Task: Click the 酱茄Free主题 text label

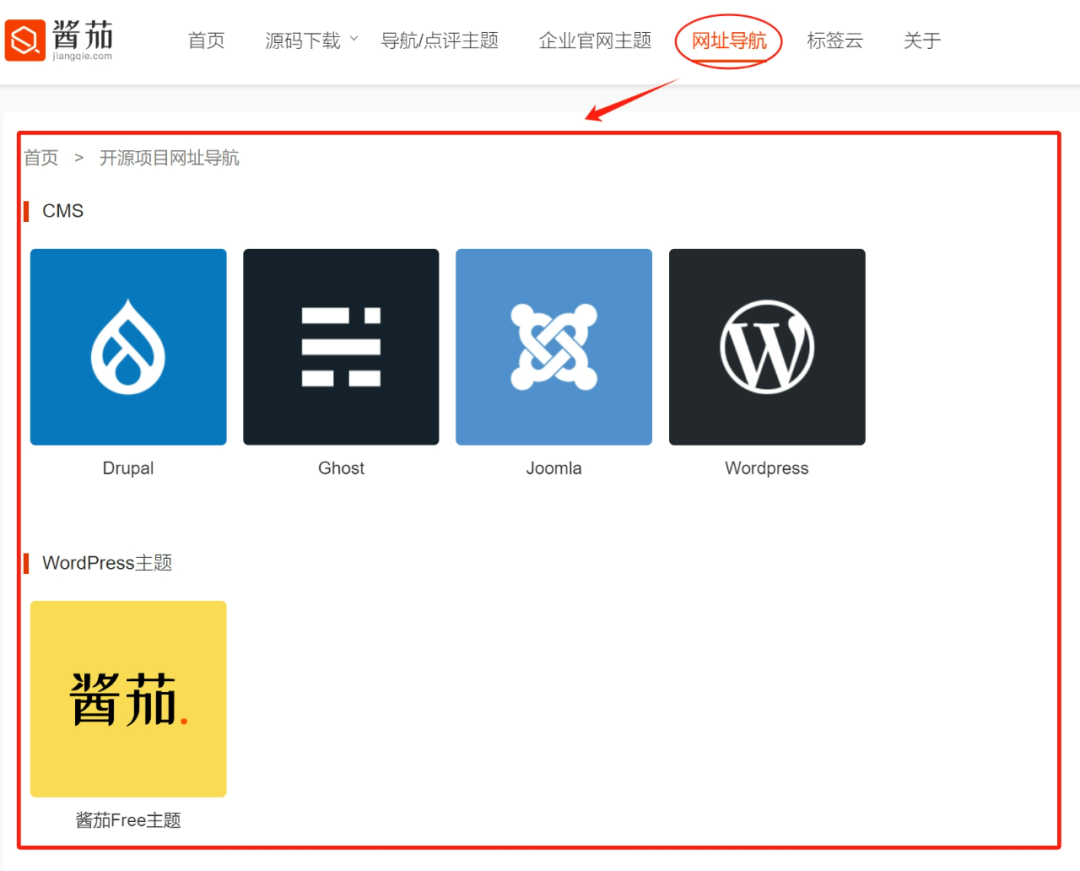Action: [x=128, y=820]
